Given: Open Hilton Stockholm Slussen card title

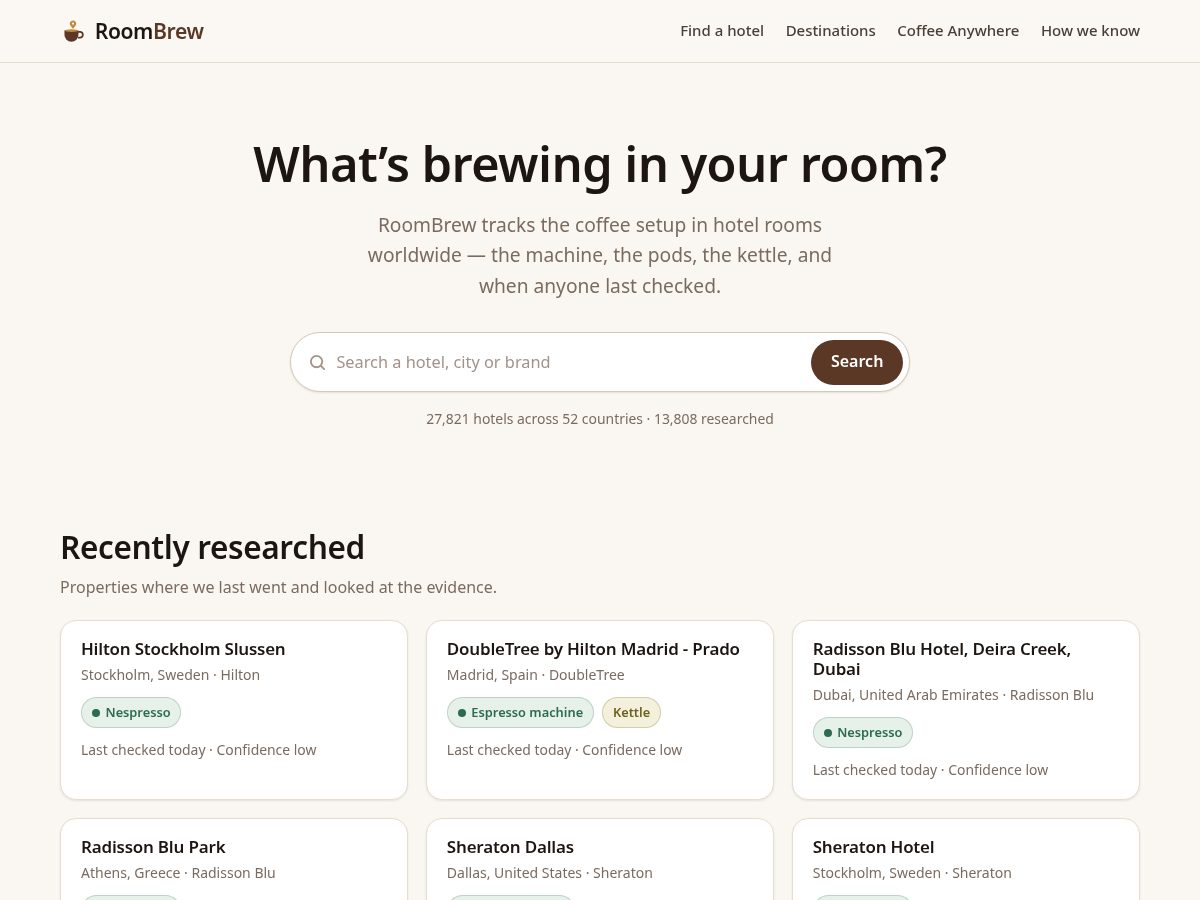Looking at the screenshot, I should coord(183,649).
